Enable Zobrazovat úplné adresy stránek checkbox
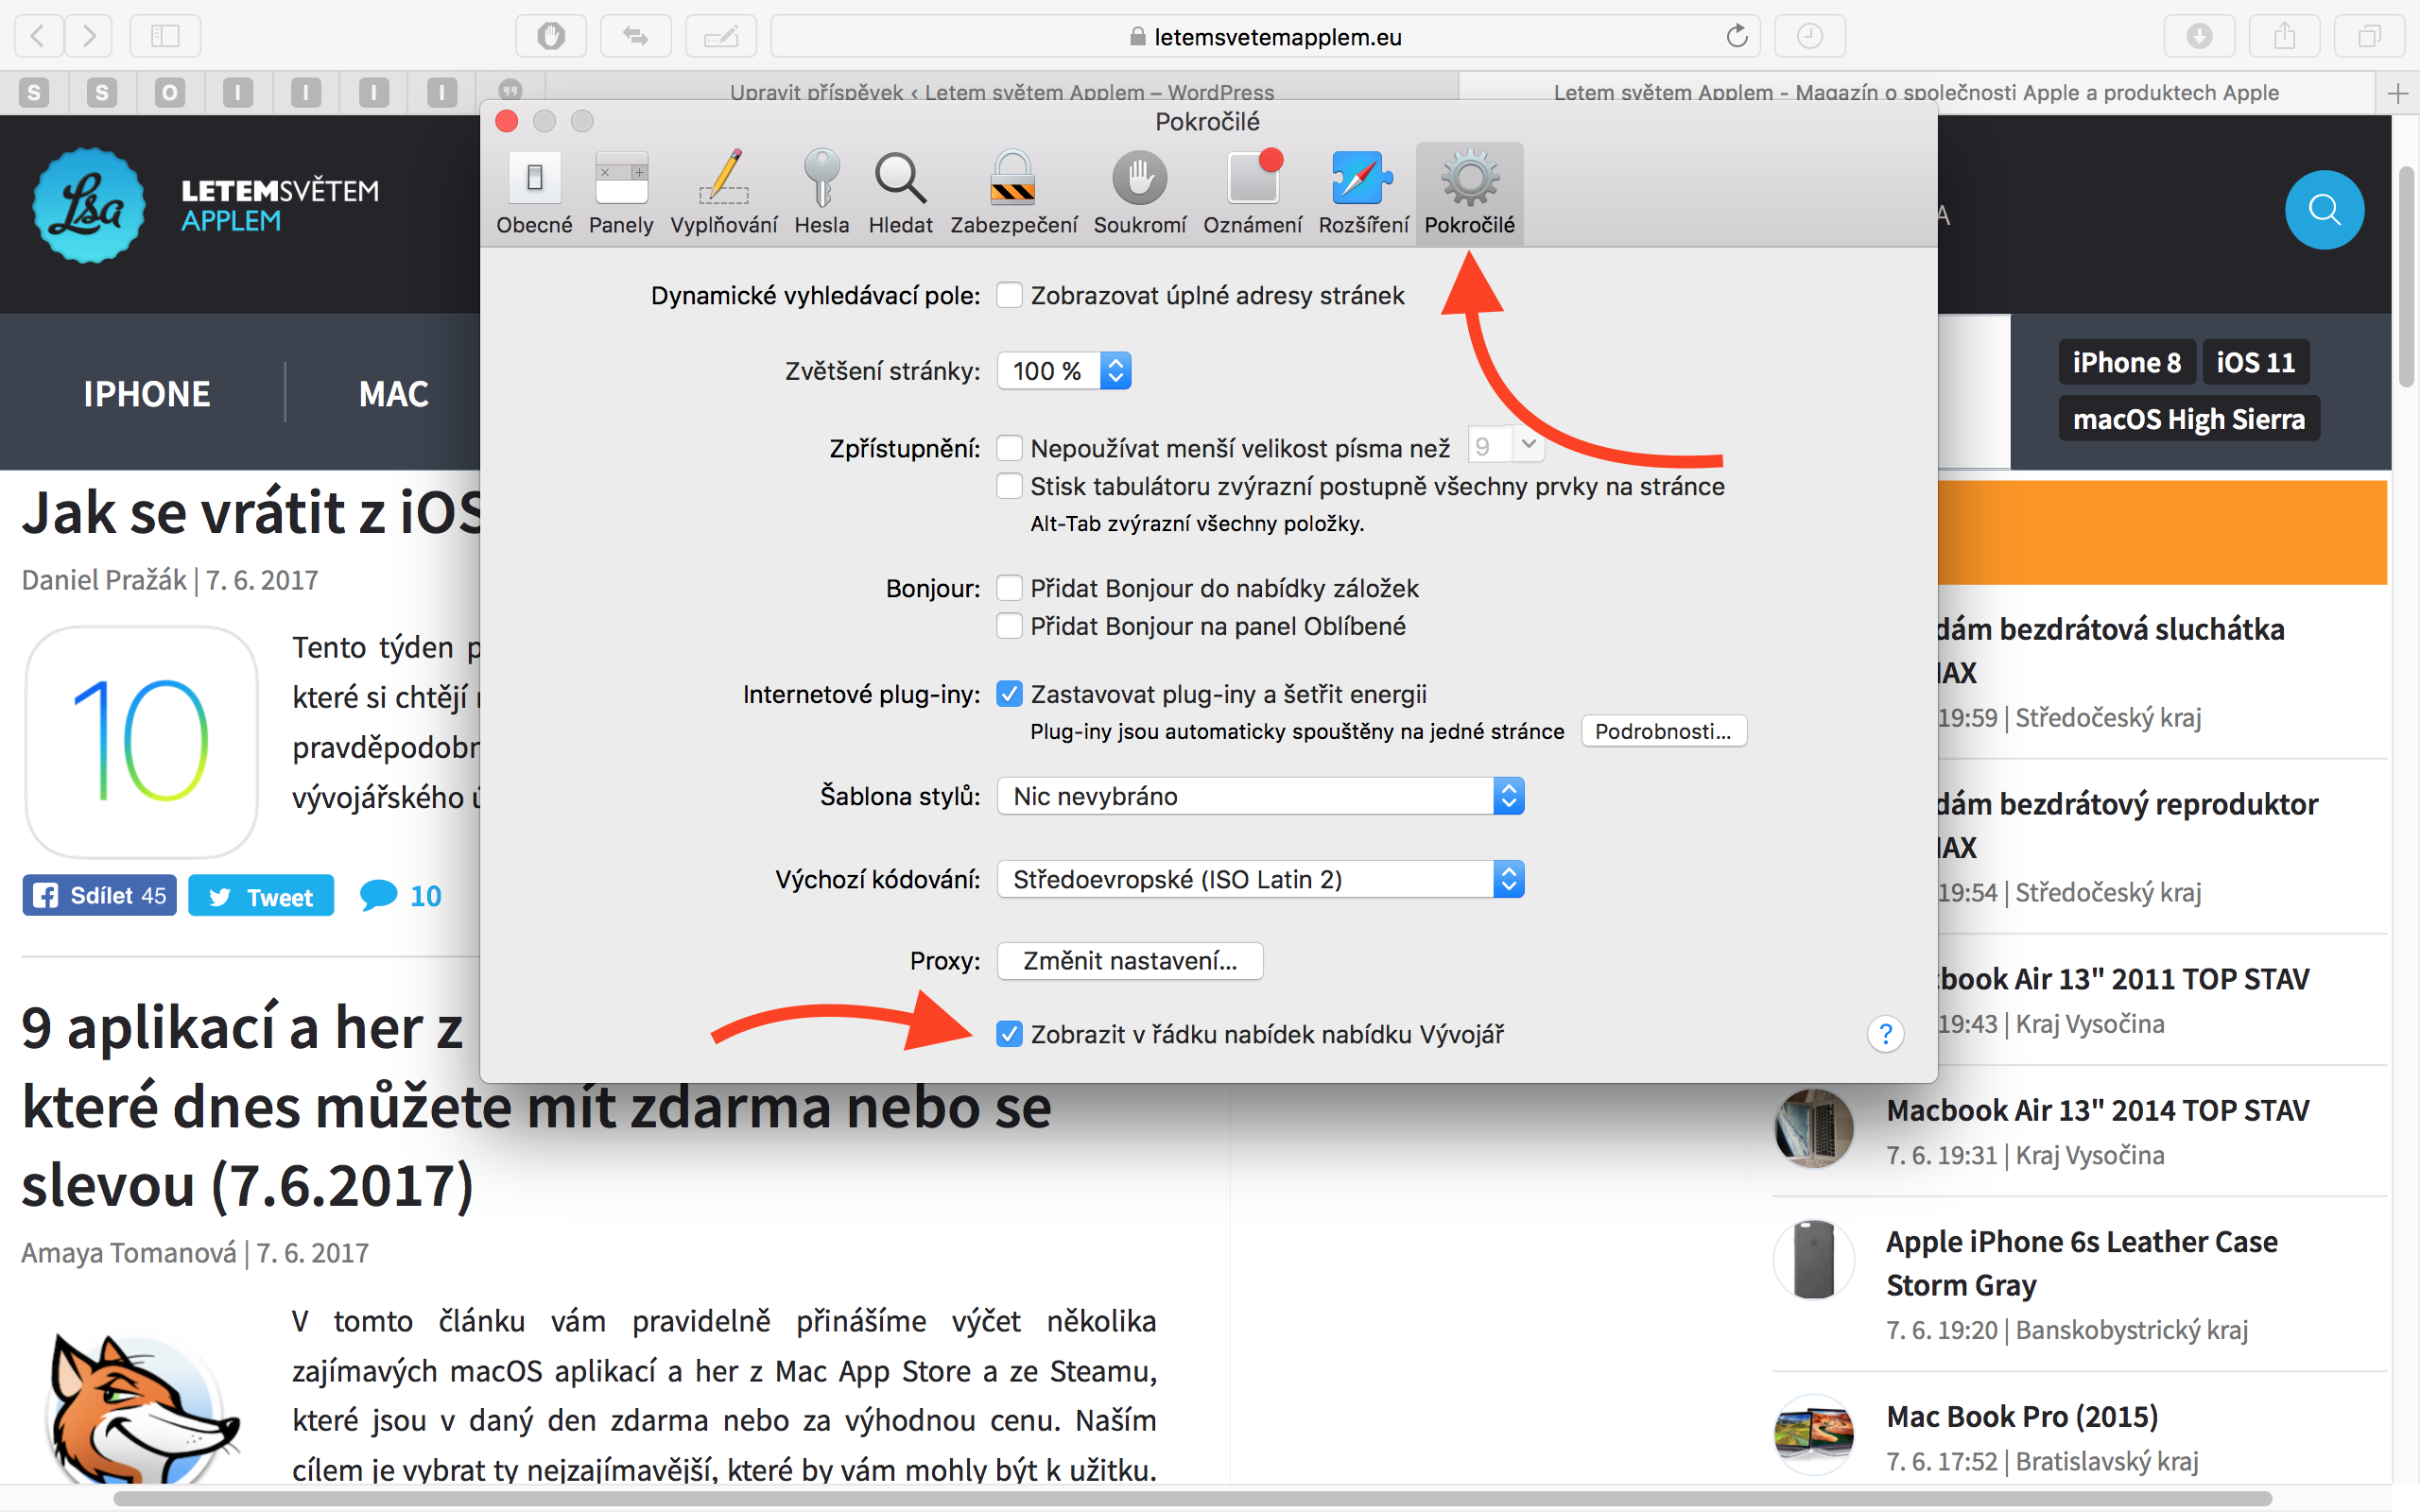Image resolution: width=2420 pixels, height=1512 pixels. tap(1009, 296)
